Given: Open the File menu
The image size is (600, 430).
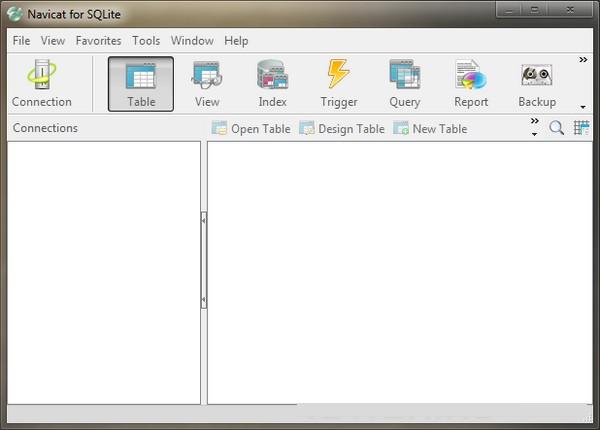Looking at the screenshot, I should tap(22, 41).
